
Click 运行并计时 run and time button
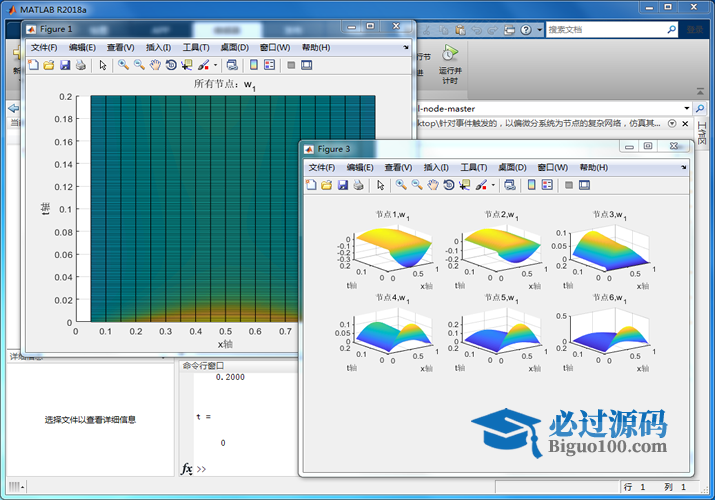coord(450,64)
